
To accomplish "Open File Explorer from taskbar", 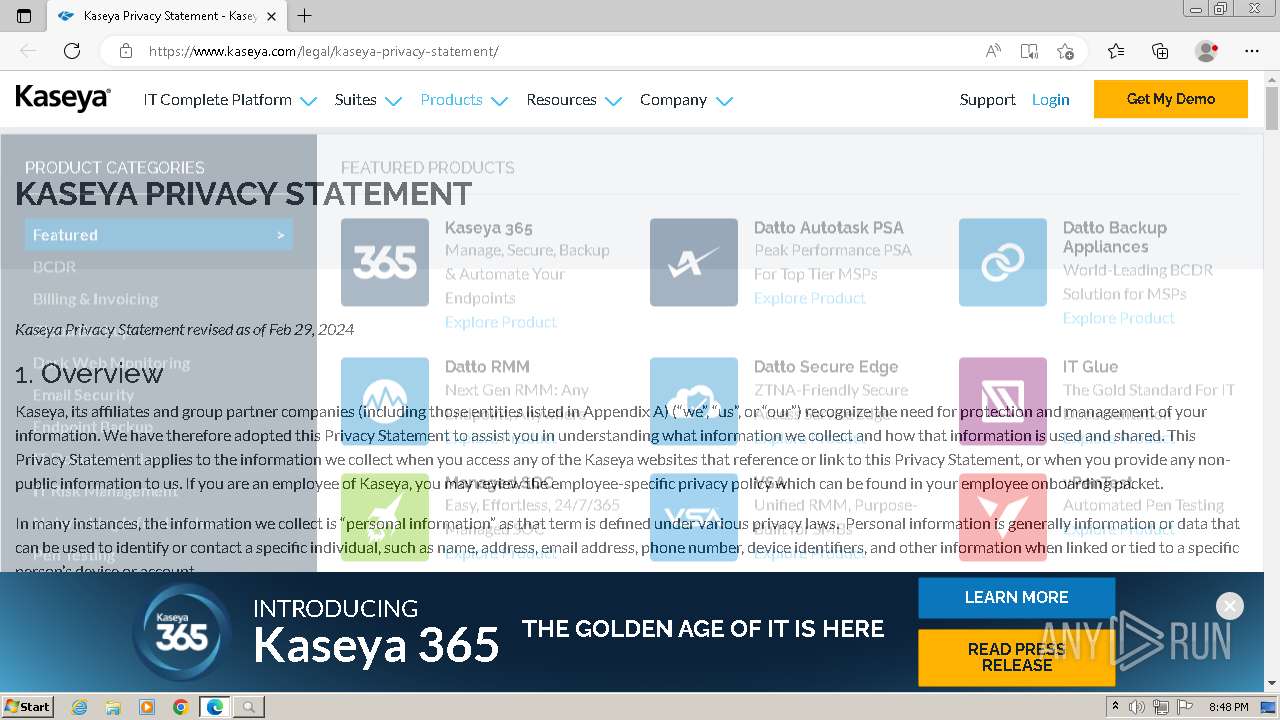I will point(113,707).
